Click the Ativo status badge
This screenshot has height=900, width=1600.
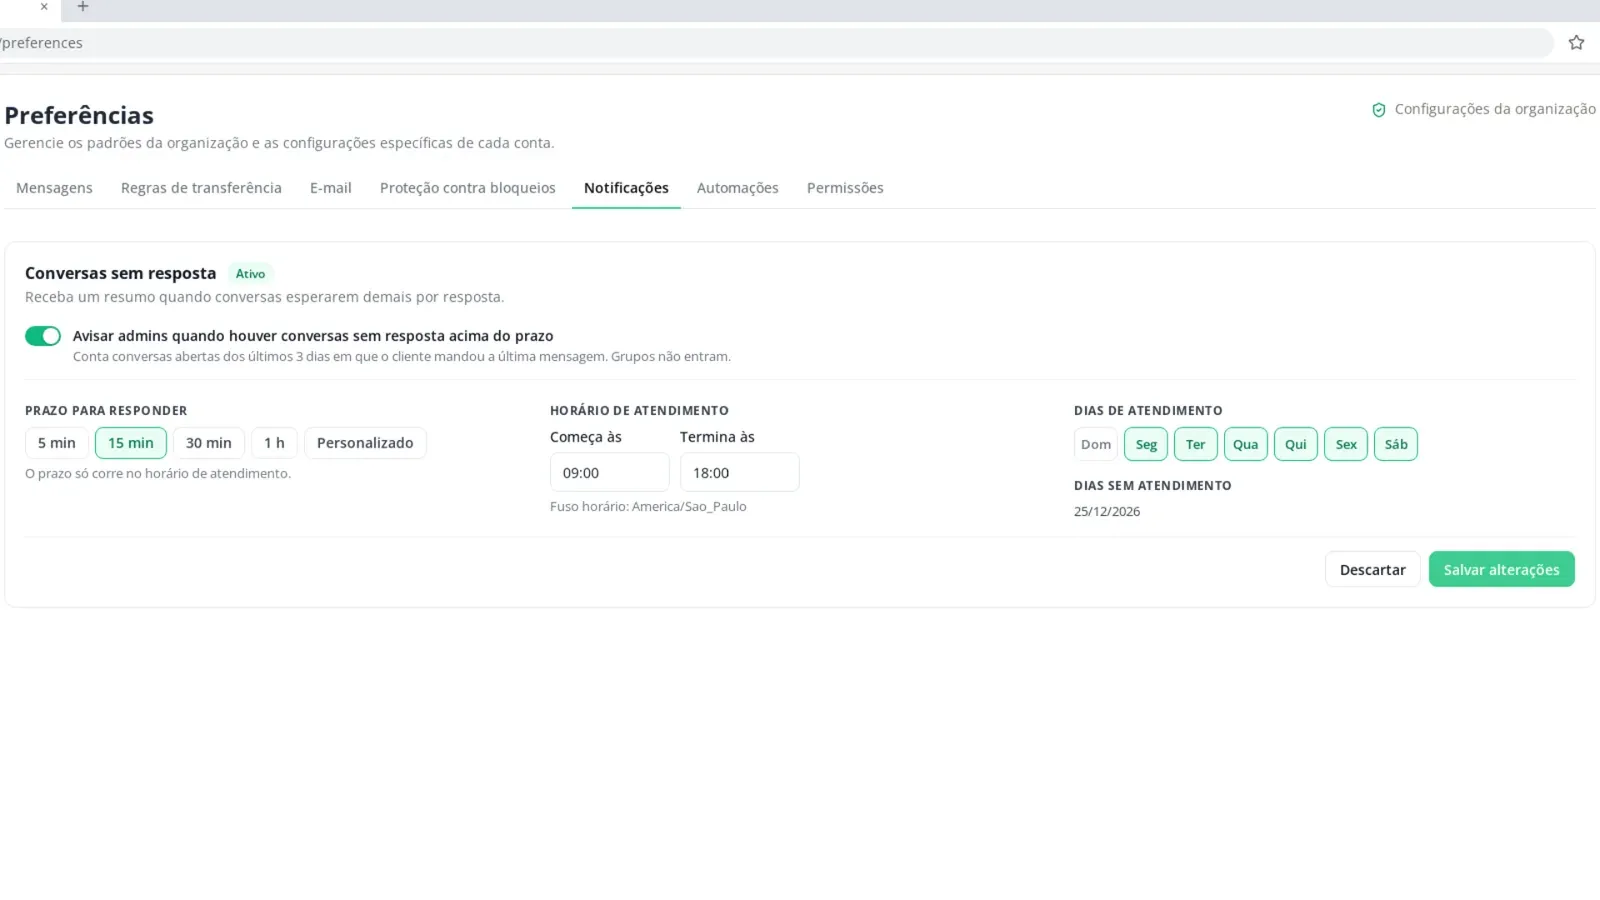pyautogui.click(x=251, y=273)
